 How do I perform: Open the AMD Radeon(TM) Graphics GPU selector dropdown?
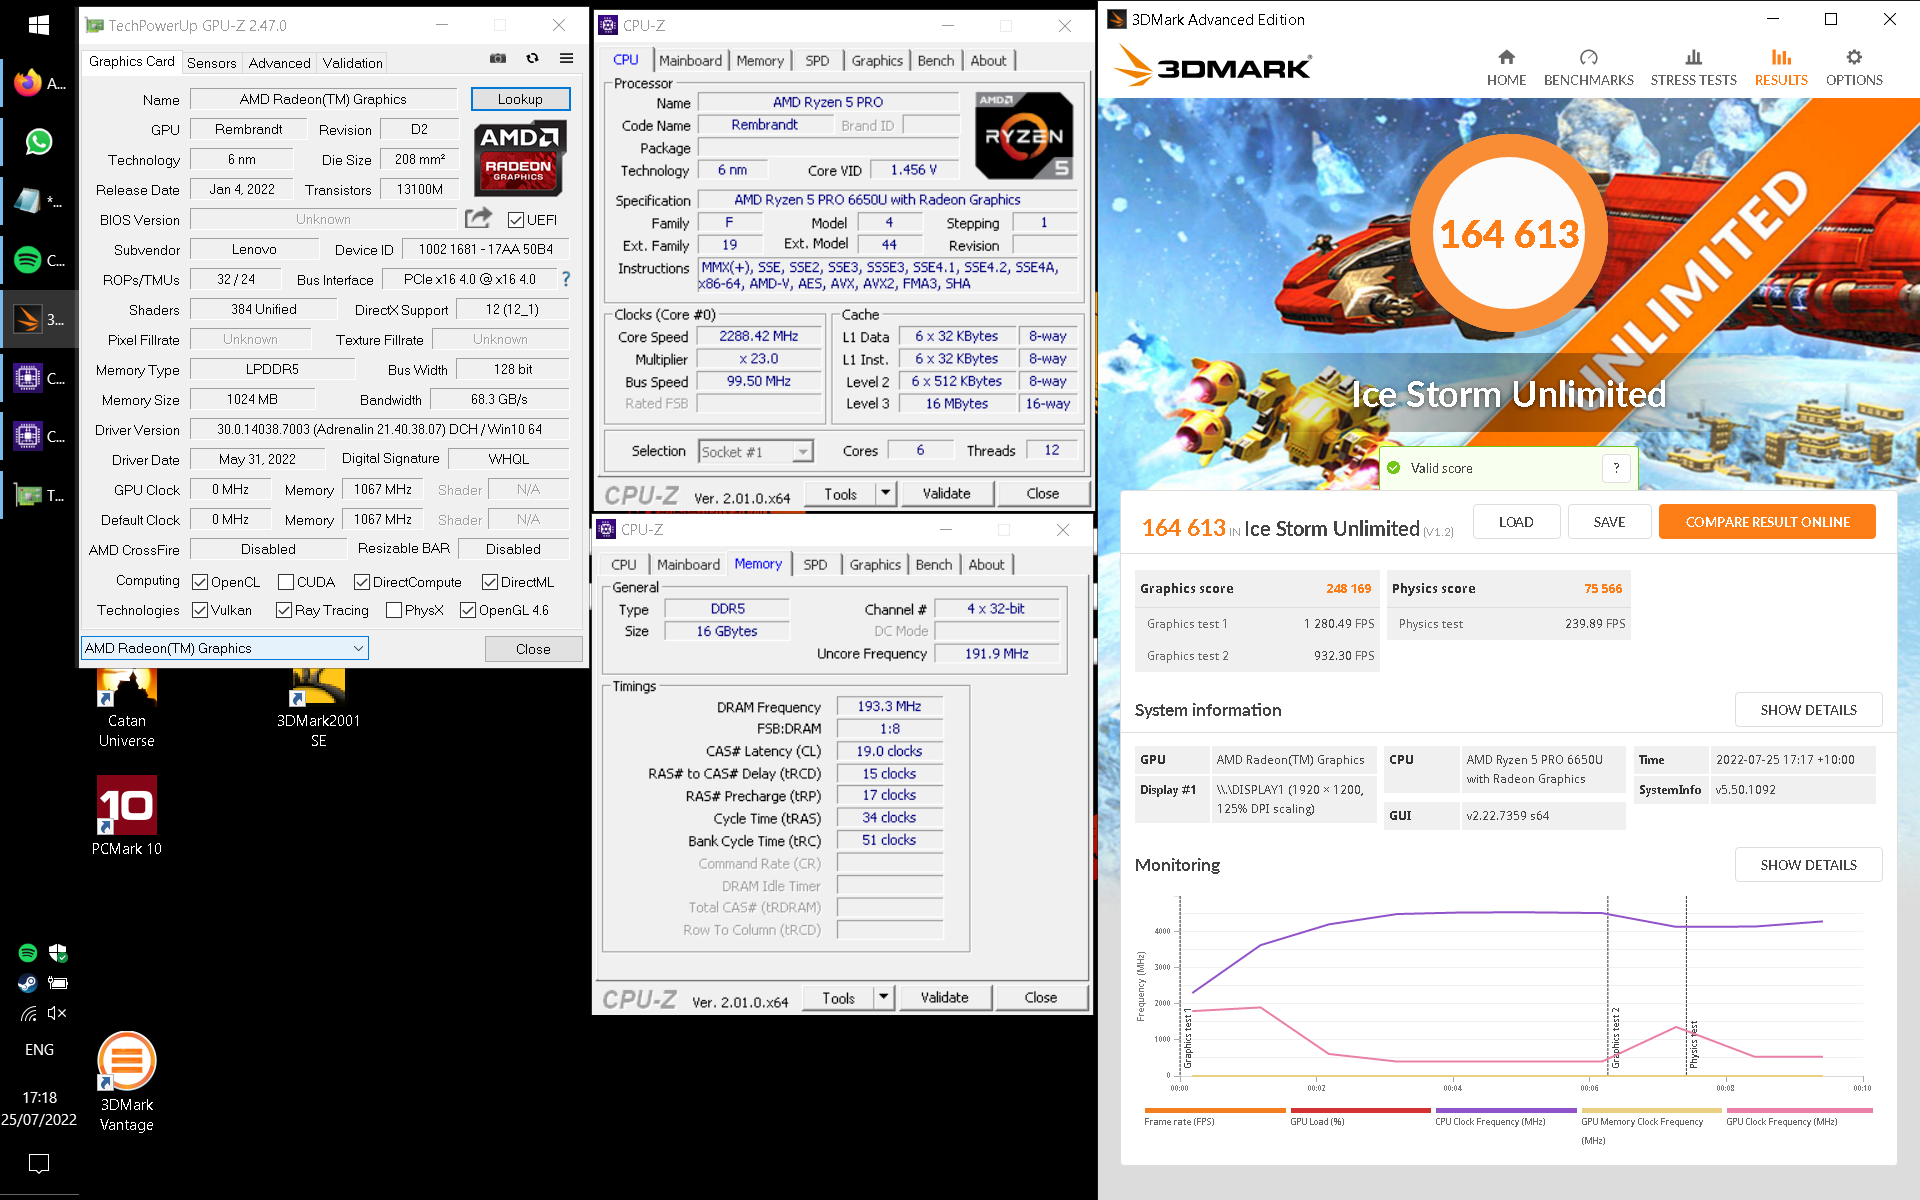point(225,648)
